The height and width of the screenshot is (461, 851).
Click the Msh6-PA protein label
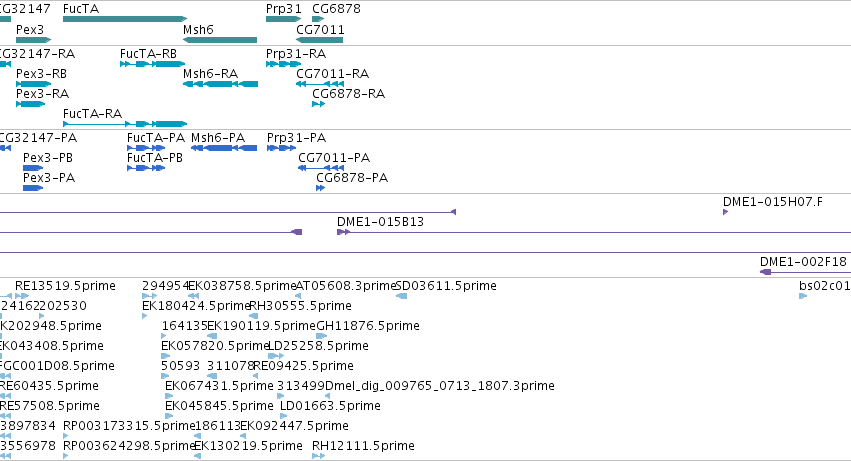tap(218, 137)
